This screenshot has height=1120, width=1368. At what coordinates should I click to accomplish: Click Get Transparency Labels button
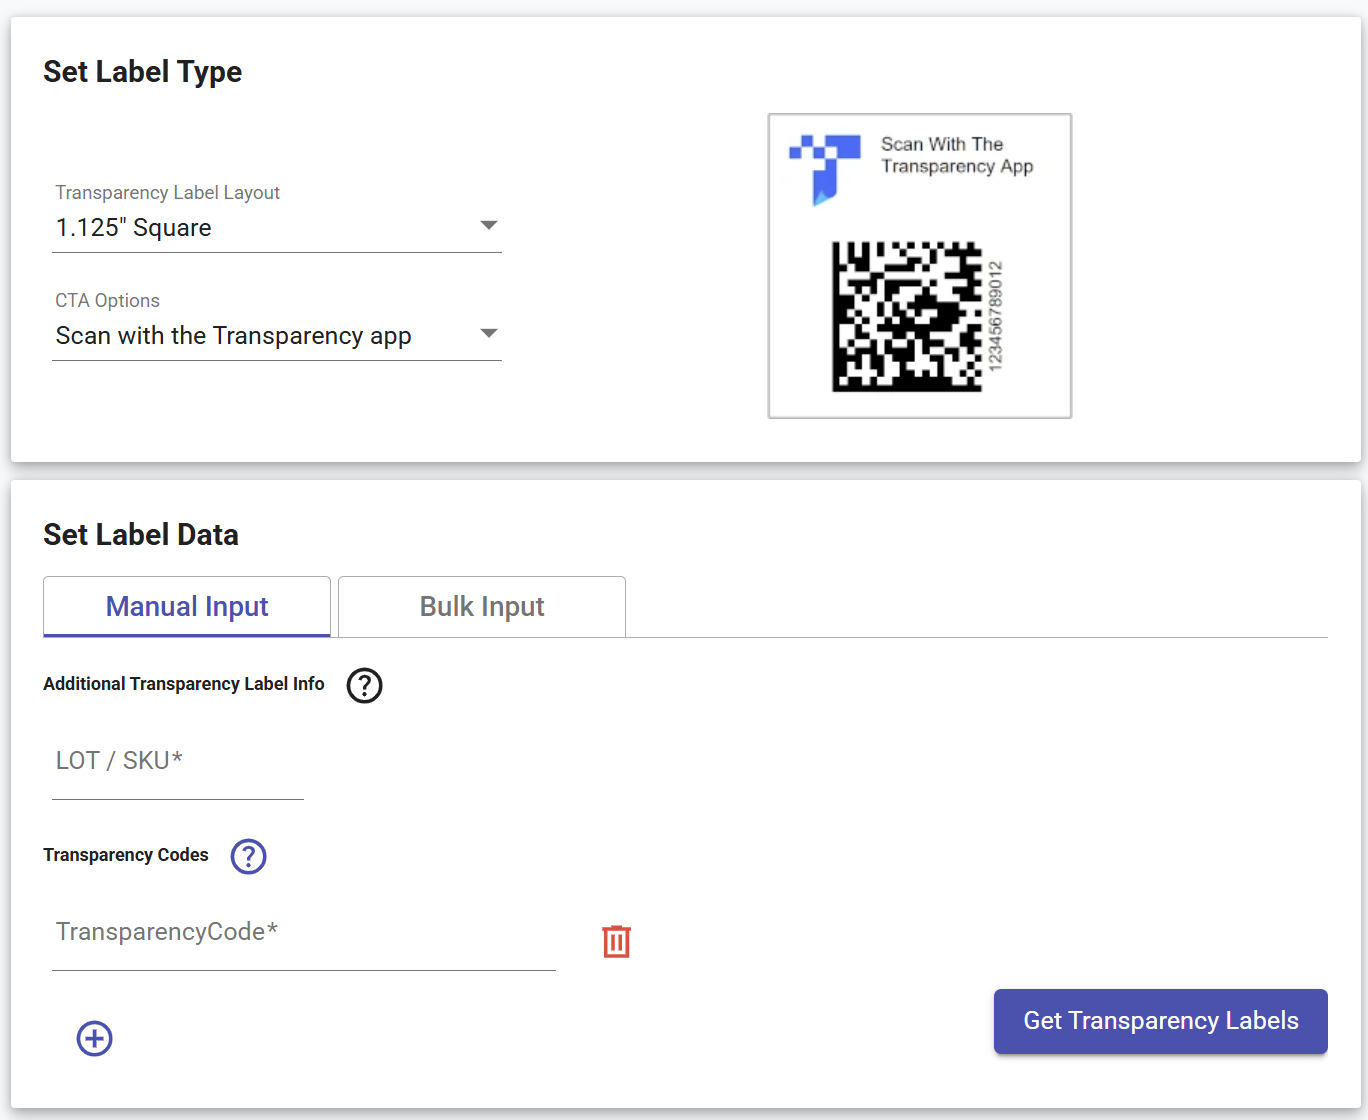[x=1160, y=1021]
